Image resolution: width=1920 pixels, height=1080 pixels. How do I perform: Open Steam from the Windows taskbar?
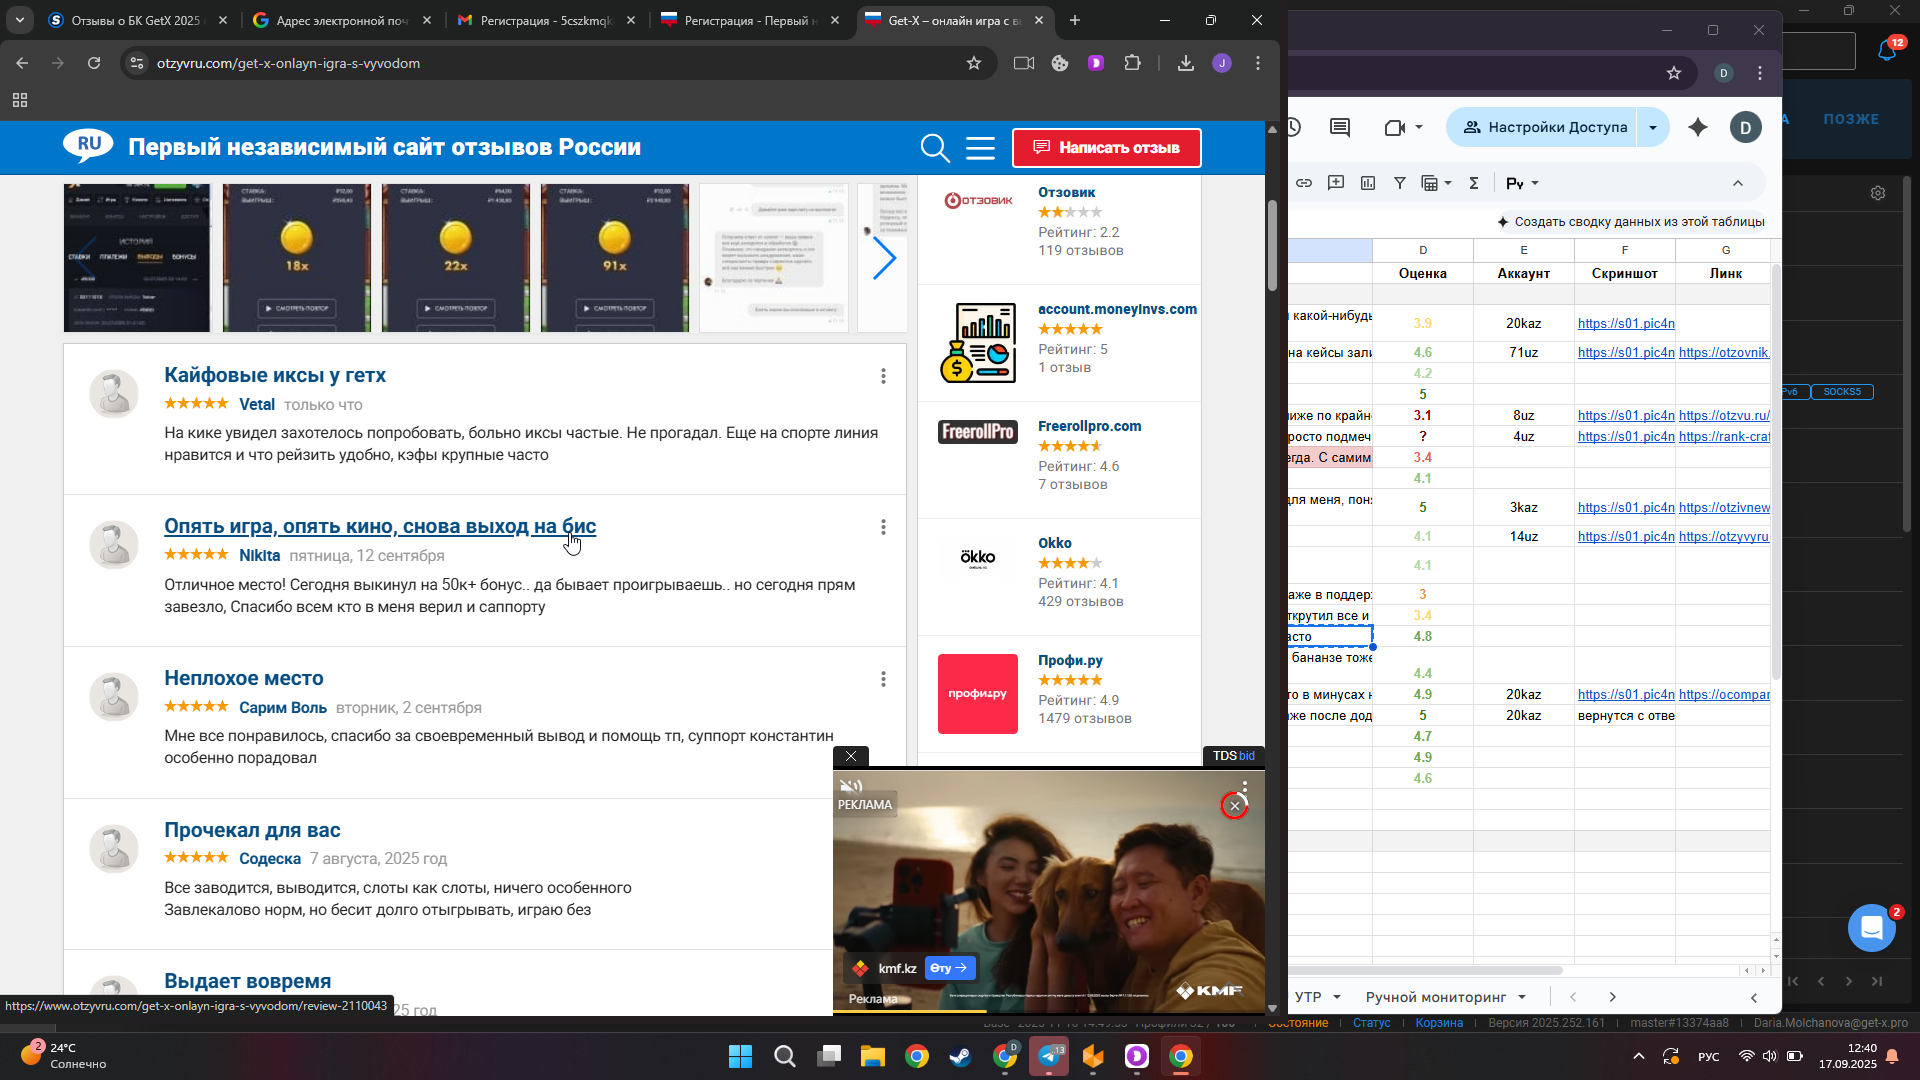[x=961, y=1057]
